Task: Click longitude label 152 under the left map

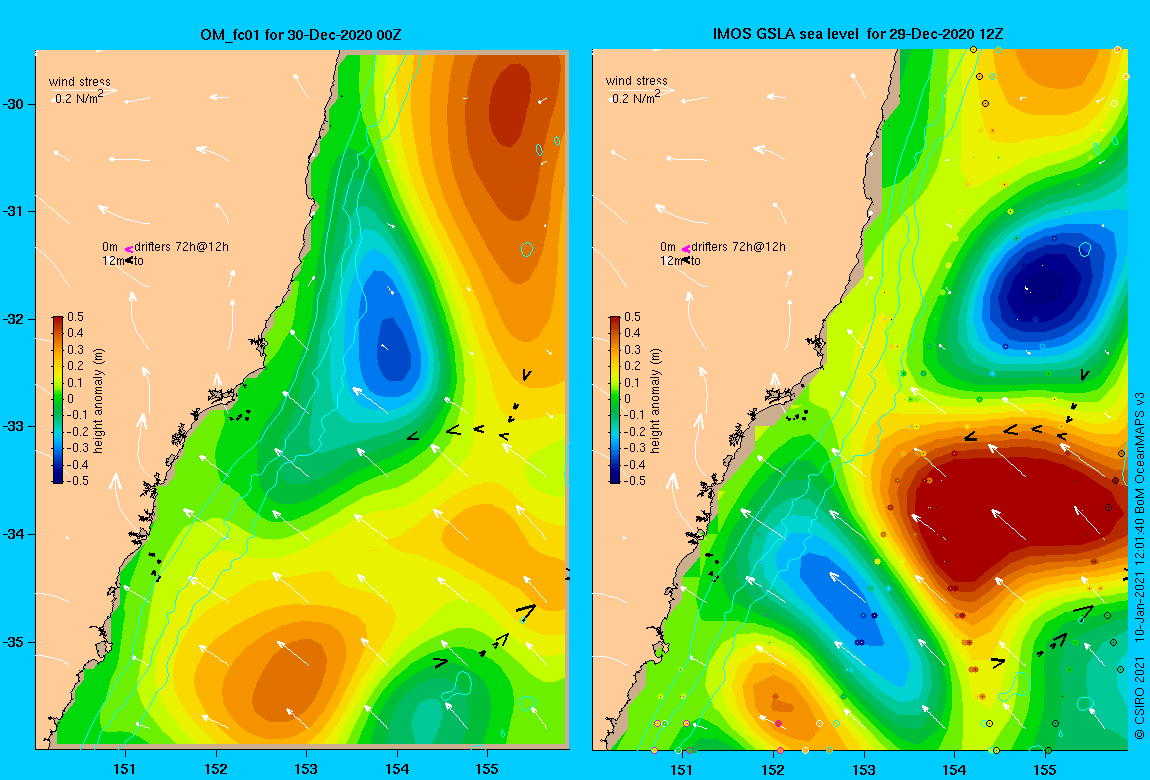Action: (216, 769)
